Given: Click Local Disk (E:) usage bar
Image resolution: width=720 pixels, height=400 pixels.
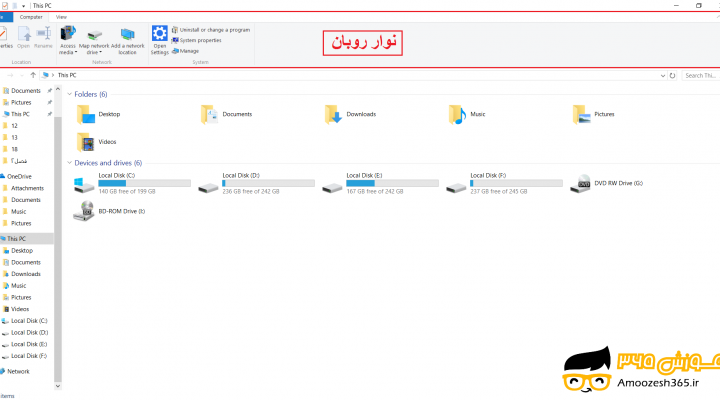Looking at the screenshot, I should (x=393, y=183).
